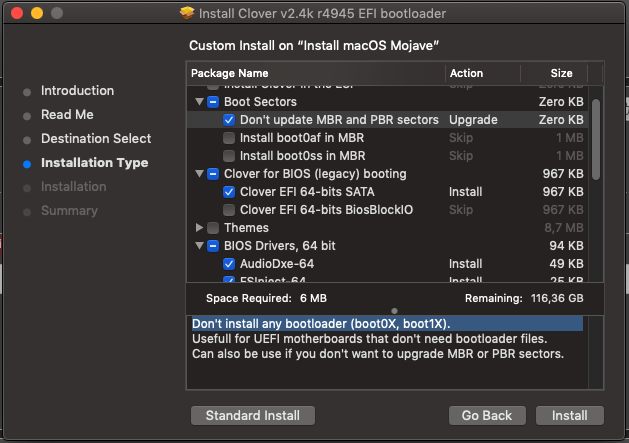Viewport: 629px width, 443px height.
Task: Click Remaining 116,36 GB text
Action: [524, 299]
